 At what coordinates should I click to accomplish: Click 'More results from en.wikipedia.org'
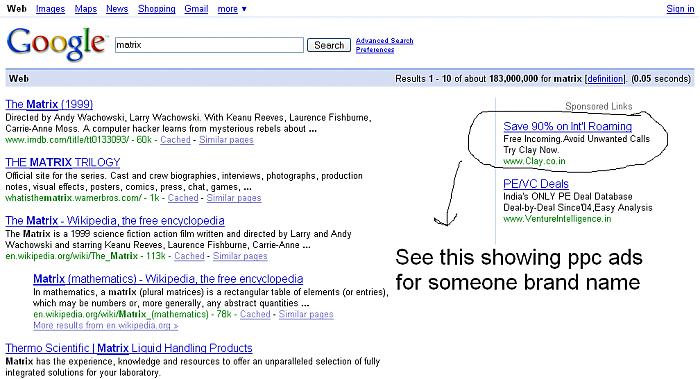click(x=106, y=325)
